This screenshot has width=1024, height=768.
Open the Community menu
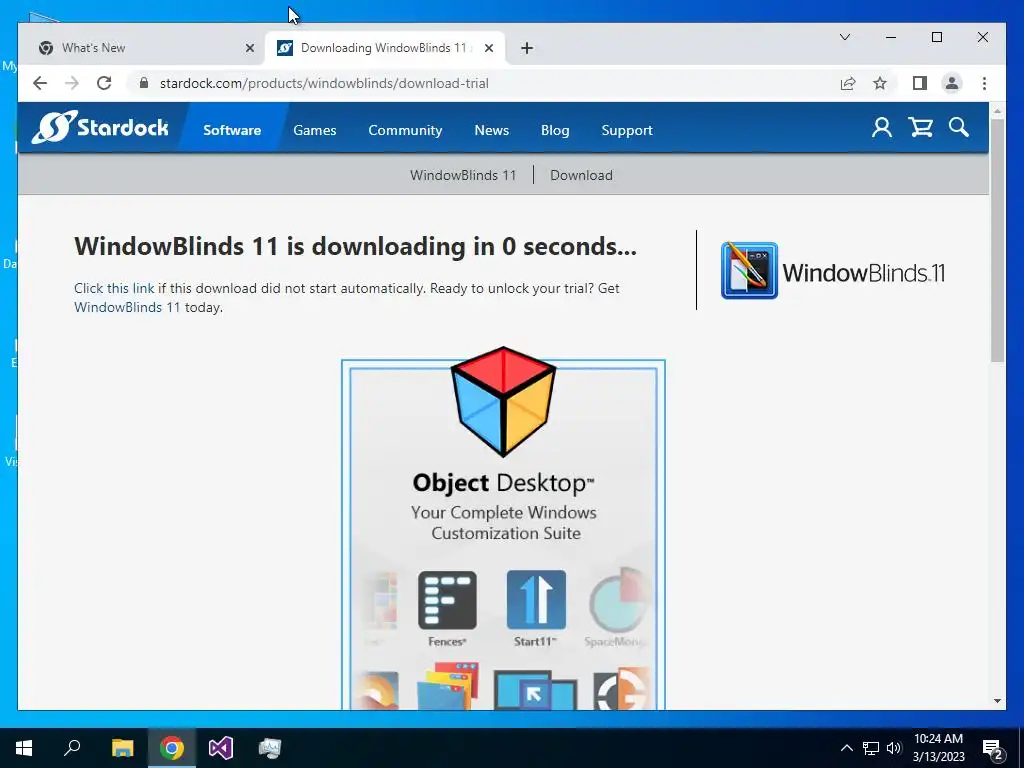[x=405, y=130]
